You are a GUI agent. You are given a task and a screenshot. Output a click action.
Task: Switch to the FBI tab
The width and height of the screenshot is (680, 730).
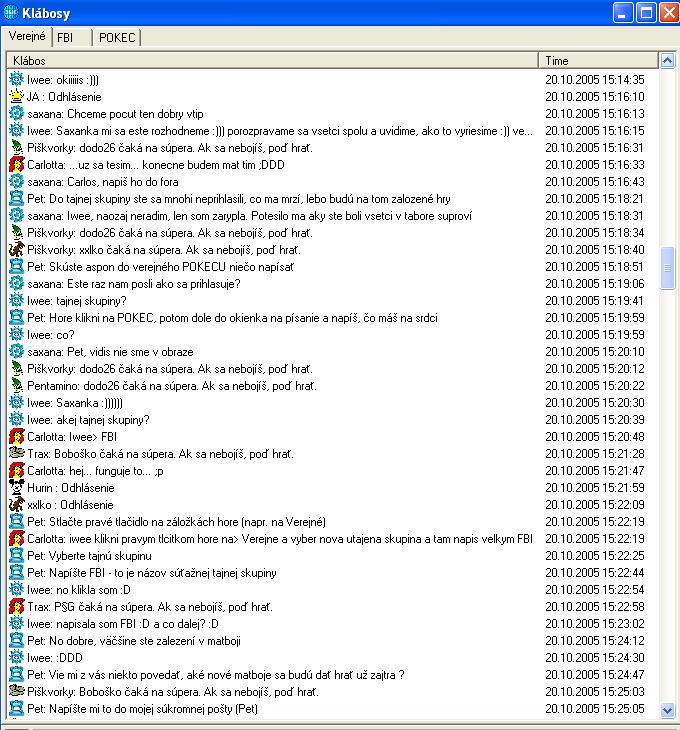(x=65, y=37)
